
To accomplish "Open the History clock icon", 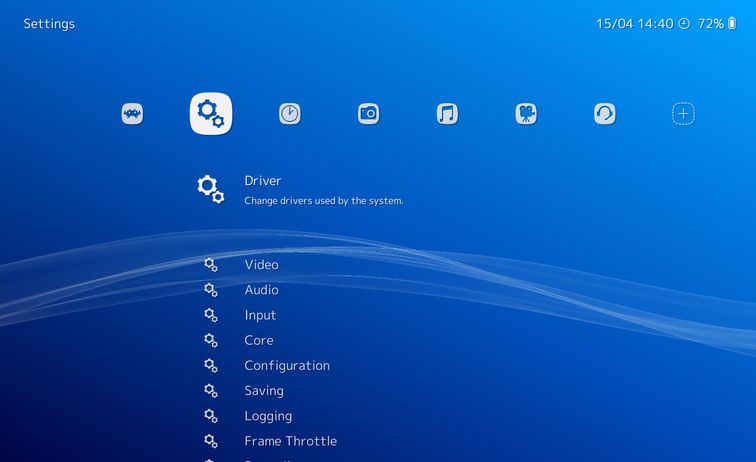I will (290, 114).
